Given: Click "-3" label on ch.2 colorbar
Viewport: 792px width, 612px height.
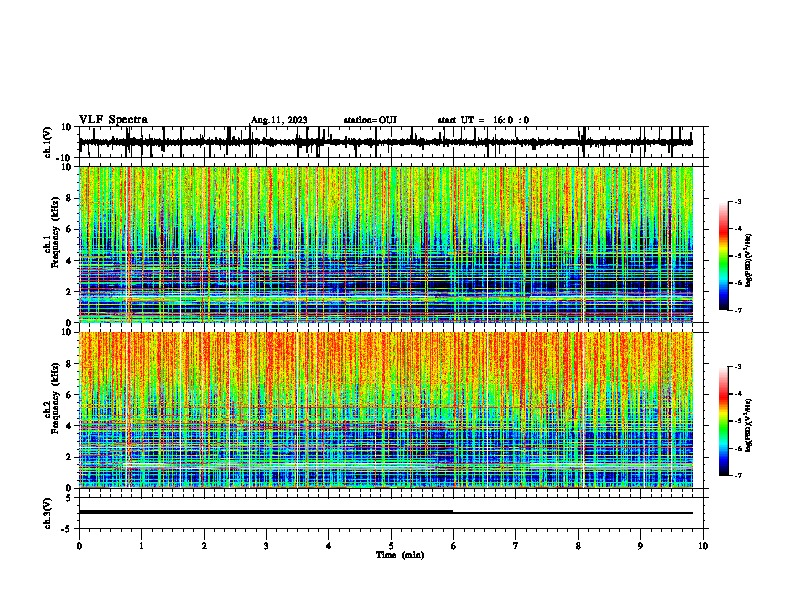Looking at the screenshot, I should 737,367.
